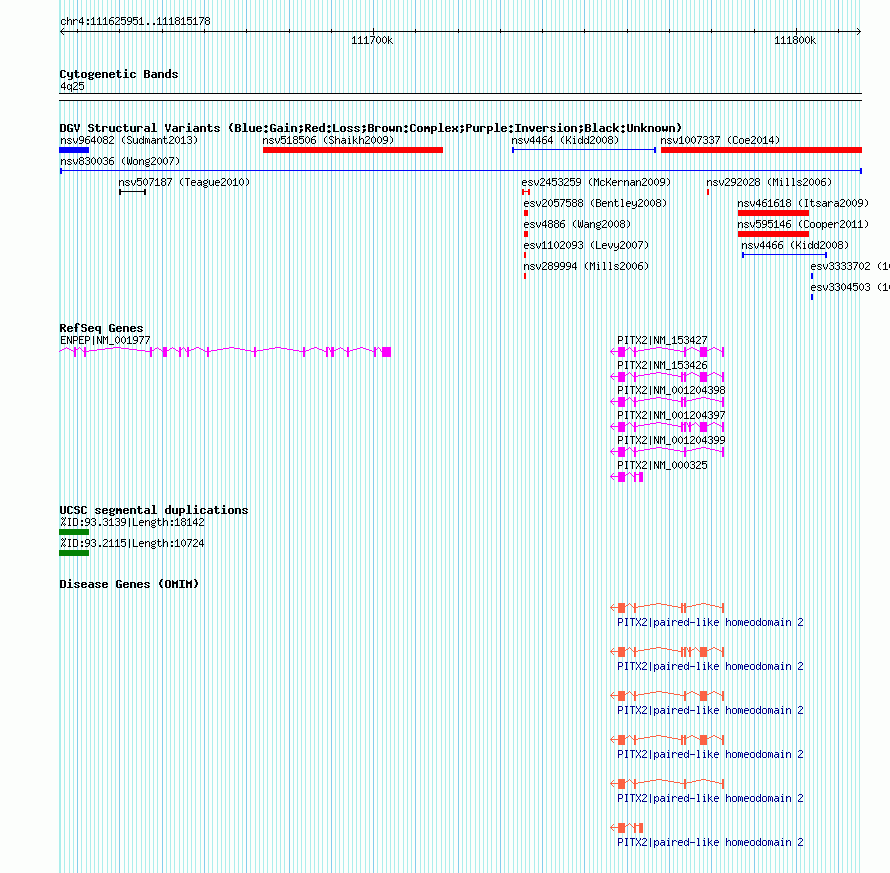Click the UCSC segmental duplications track title

click(x=154, y=510)
